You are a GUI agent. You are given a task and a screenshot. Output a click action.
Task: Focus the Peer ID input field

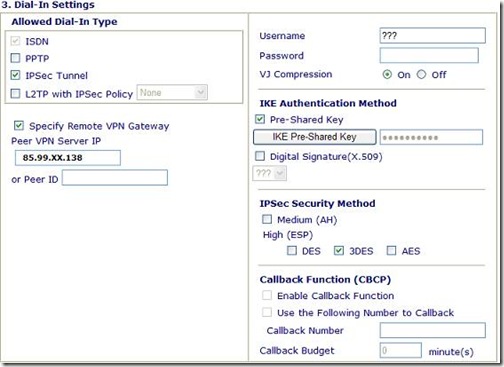click(115, 178)
